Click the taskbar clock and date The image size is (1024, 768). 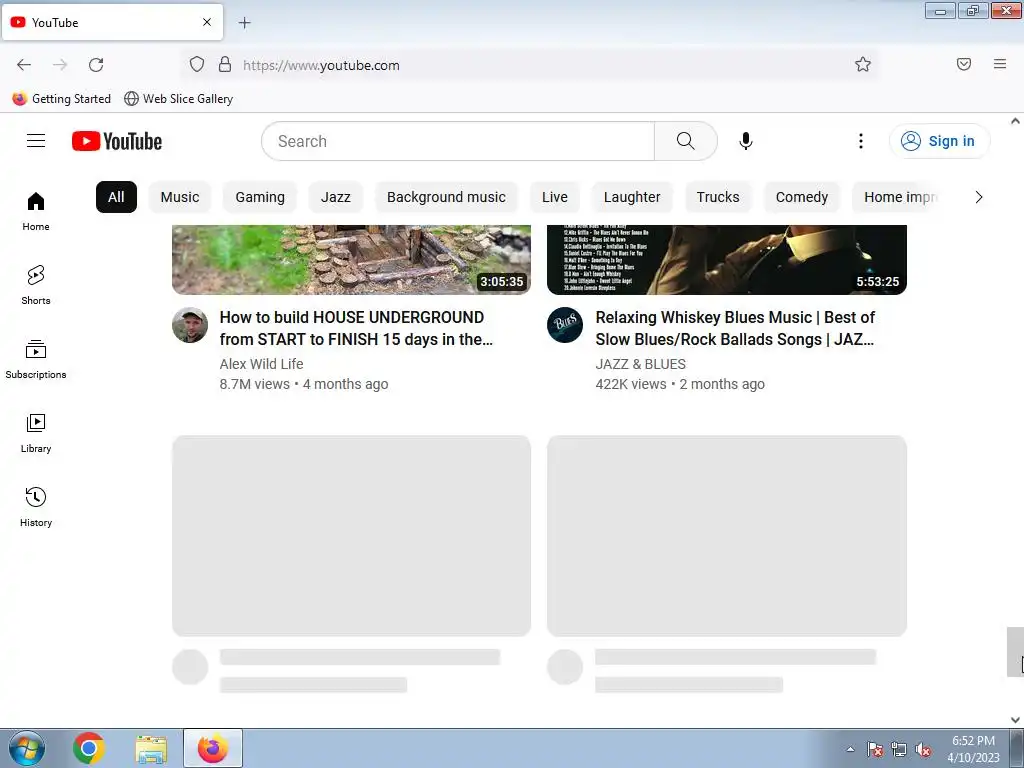[973, 749]
